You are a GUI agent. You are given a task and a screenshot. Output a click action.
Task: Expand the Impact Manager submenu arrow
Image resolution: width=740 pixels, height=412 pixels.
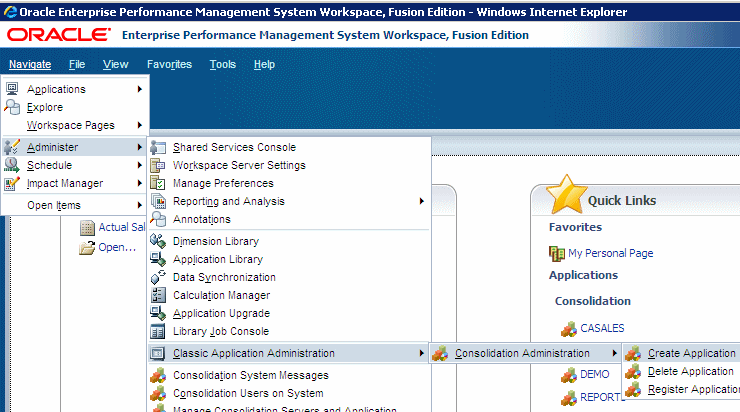click(x=140, y=183)
